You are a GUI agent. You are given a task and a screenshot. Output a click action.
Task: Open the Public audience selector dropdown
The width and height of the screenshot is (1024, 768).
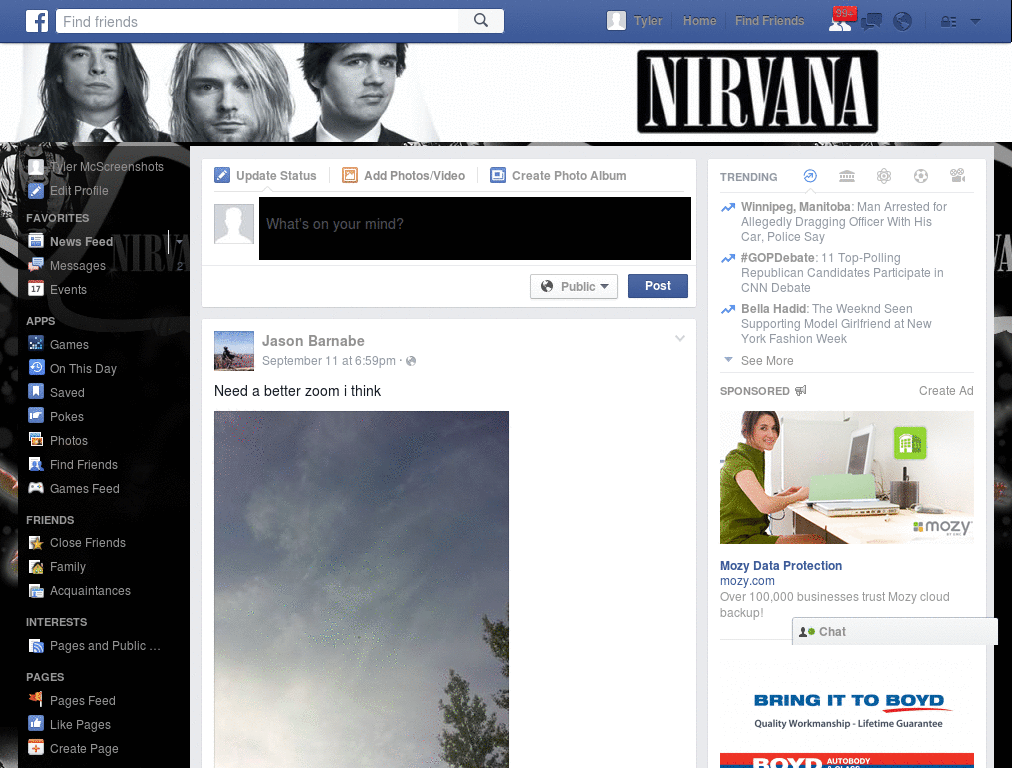[x=574, y=286]
